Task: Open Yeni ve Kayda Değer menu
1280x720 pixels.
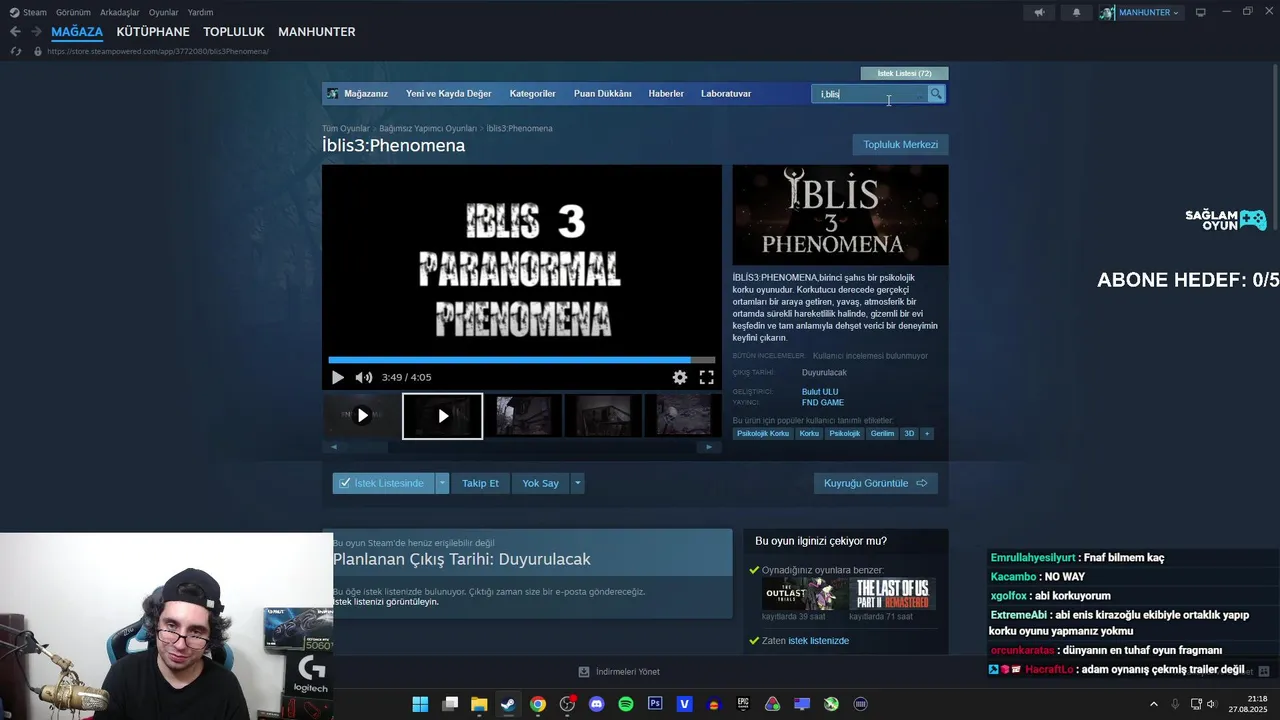Action: [x=449, y=94]
